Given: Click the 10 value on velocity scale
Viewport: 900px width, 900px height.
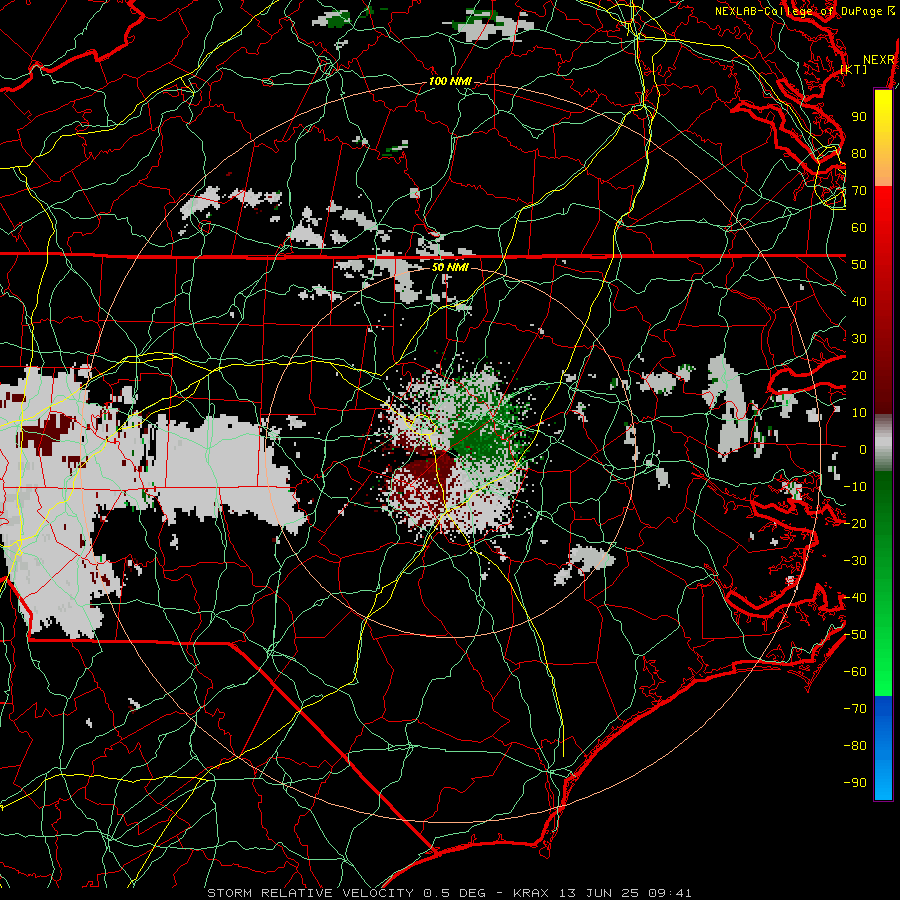Looking at the screenshot, I should [859, 413].
